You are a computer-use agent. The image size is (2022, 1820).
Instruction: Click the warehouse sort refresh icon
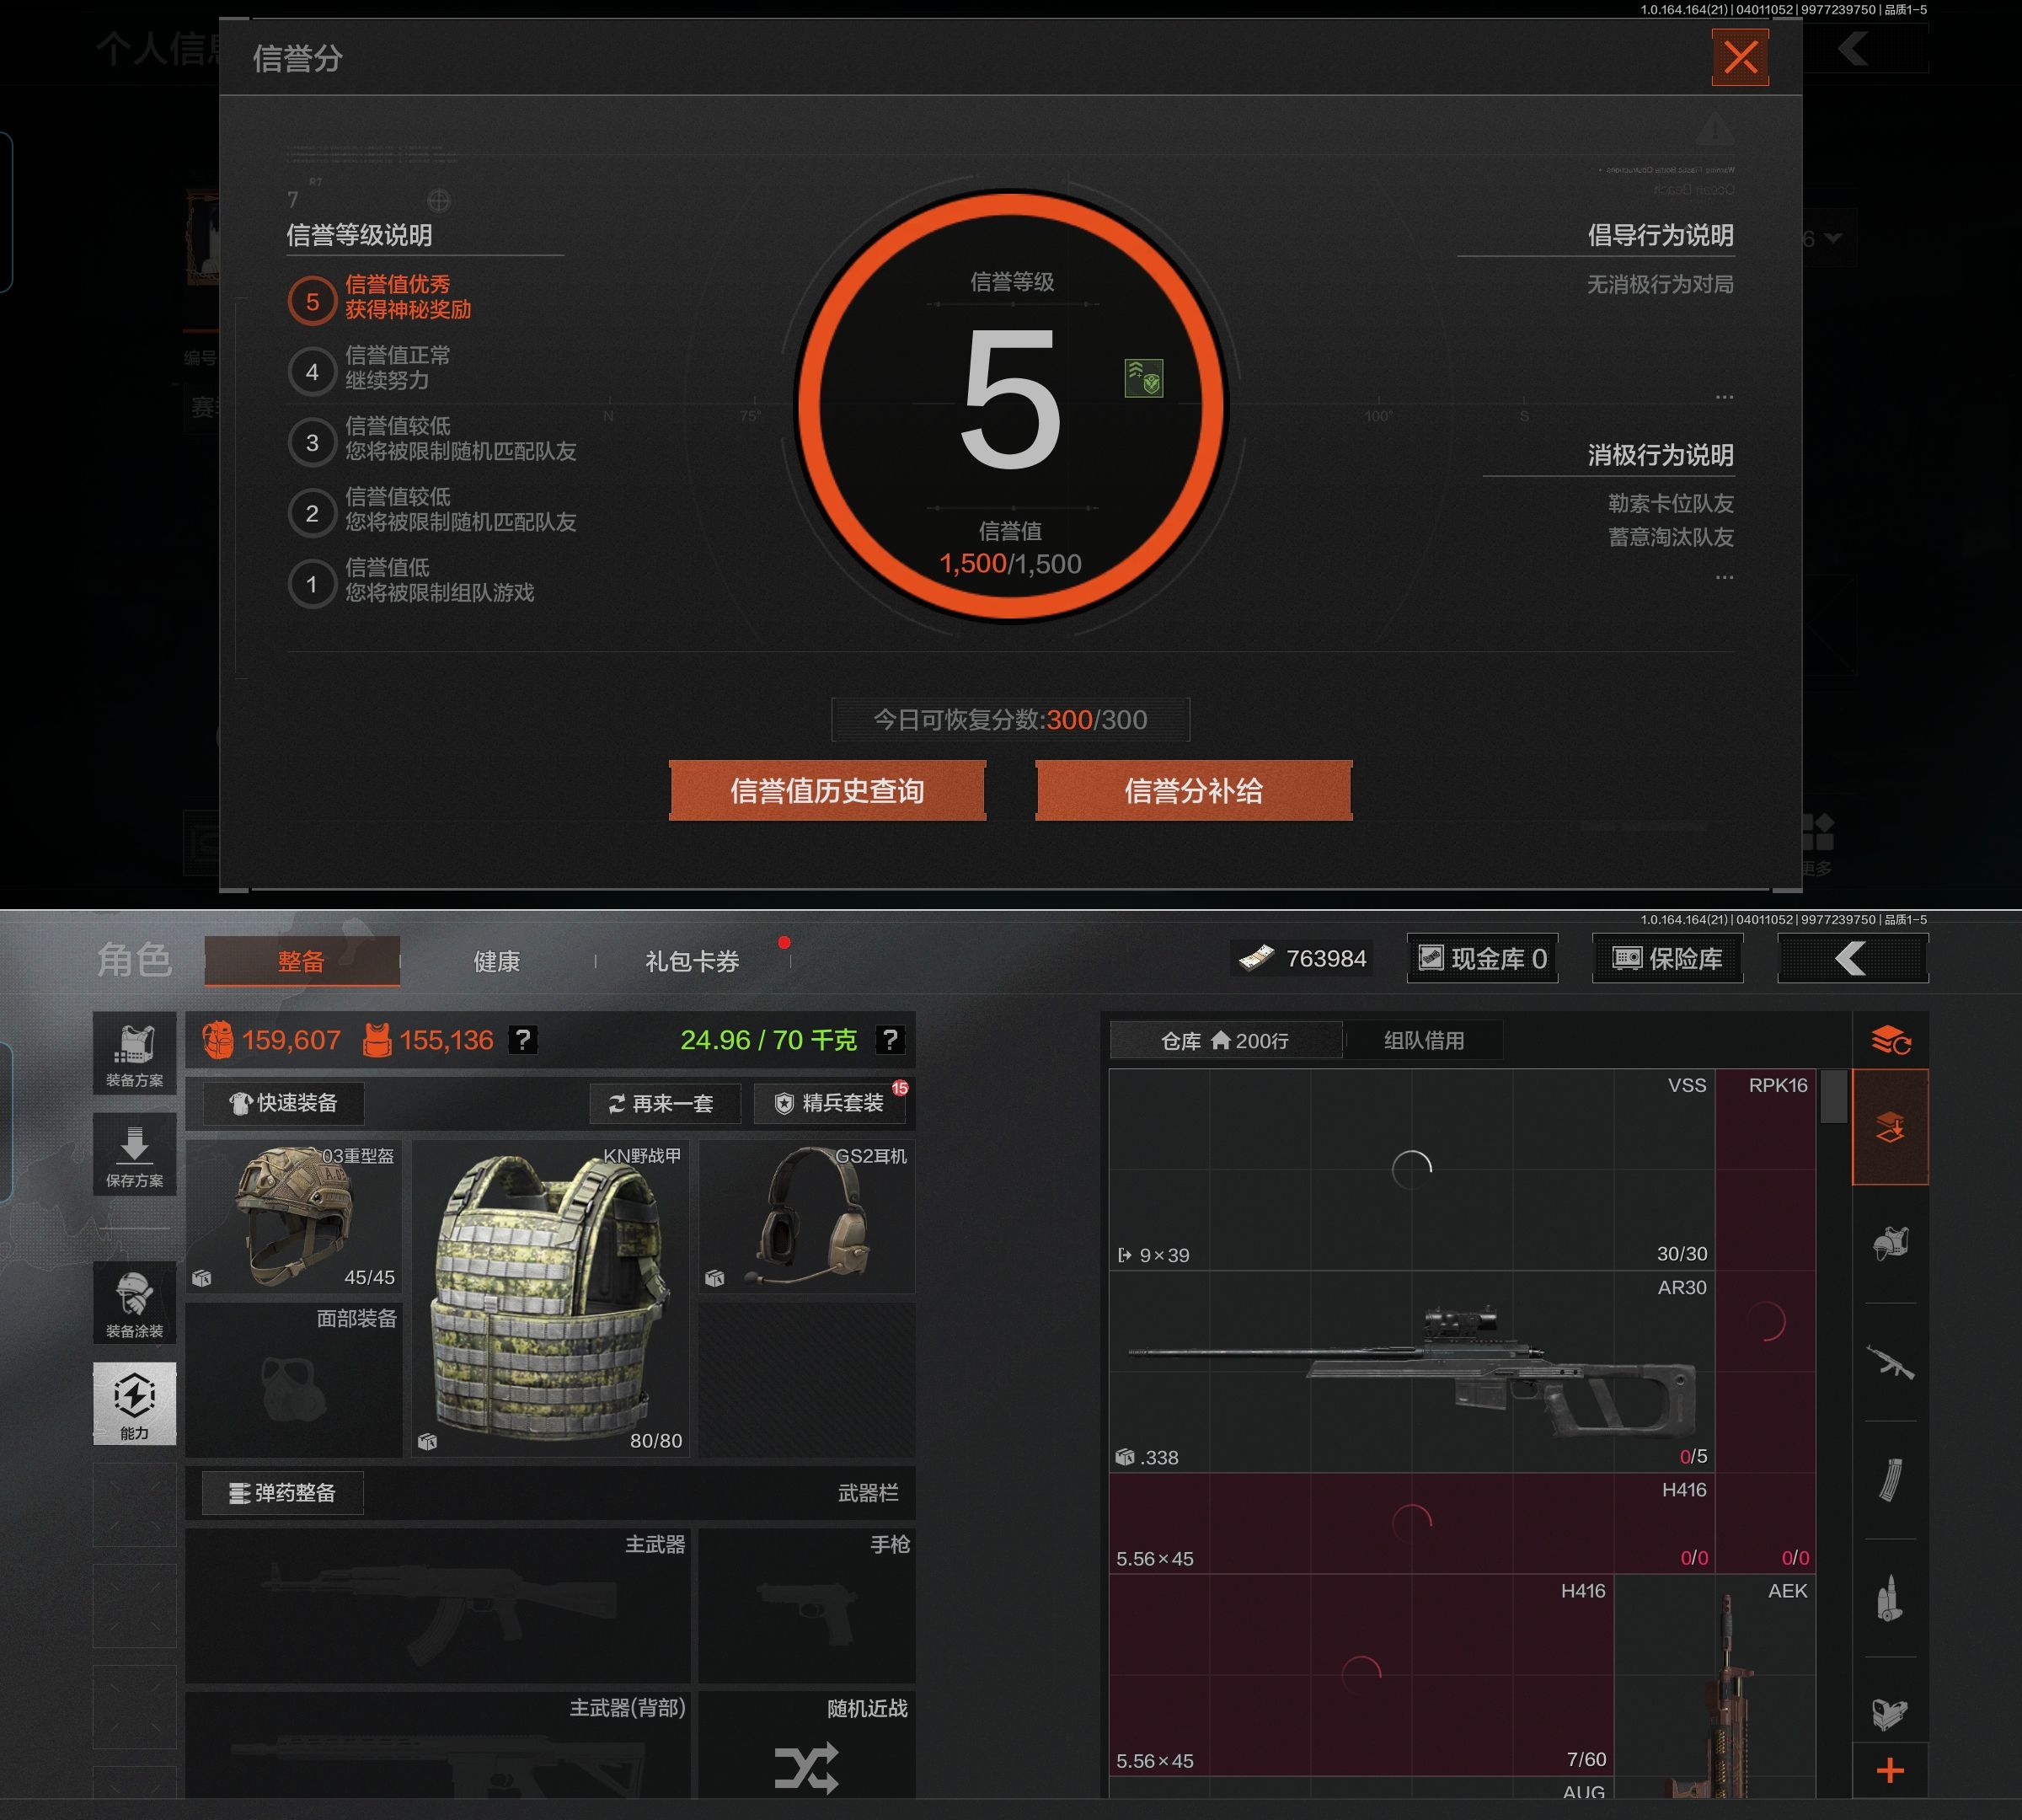1890,1041
